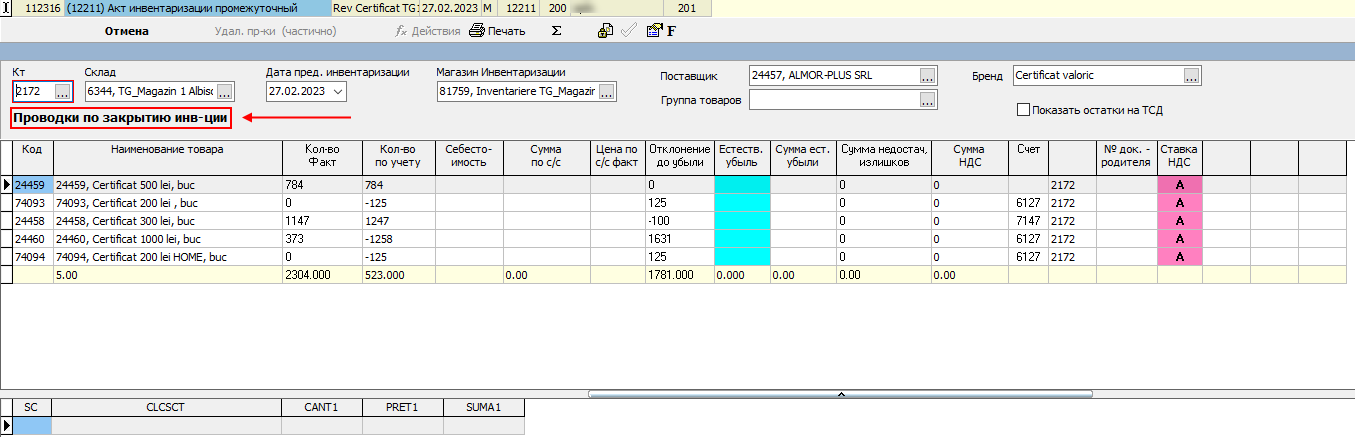Open lookup button for Поставщик field
This screenshot has height=437, width=1355.
[928, 75]
